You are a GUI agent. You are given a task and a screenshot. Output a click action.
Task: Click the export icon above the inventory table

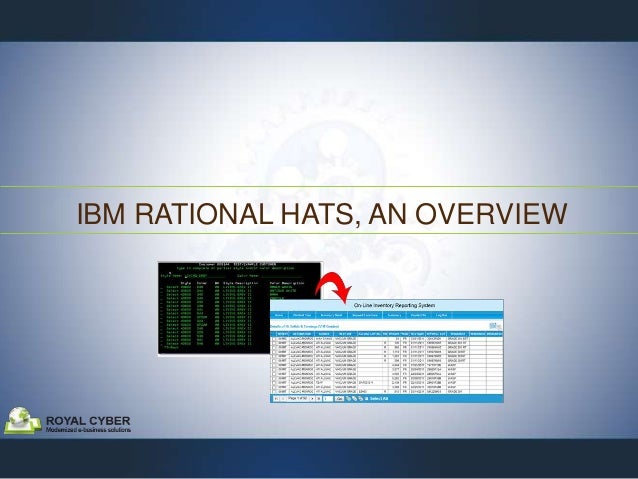495,326
